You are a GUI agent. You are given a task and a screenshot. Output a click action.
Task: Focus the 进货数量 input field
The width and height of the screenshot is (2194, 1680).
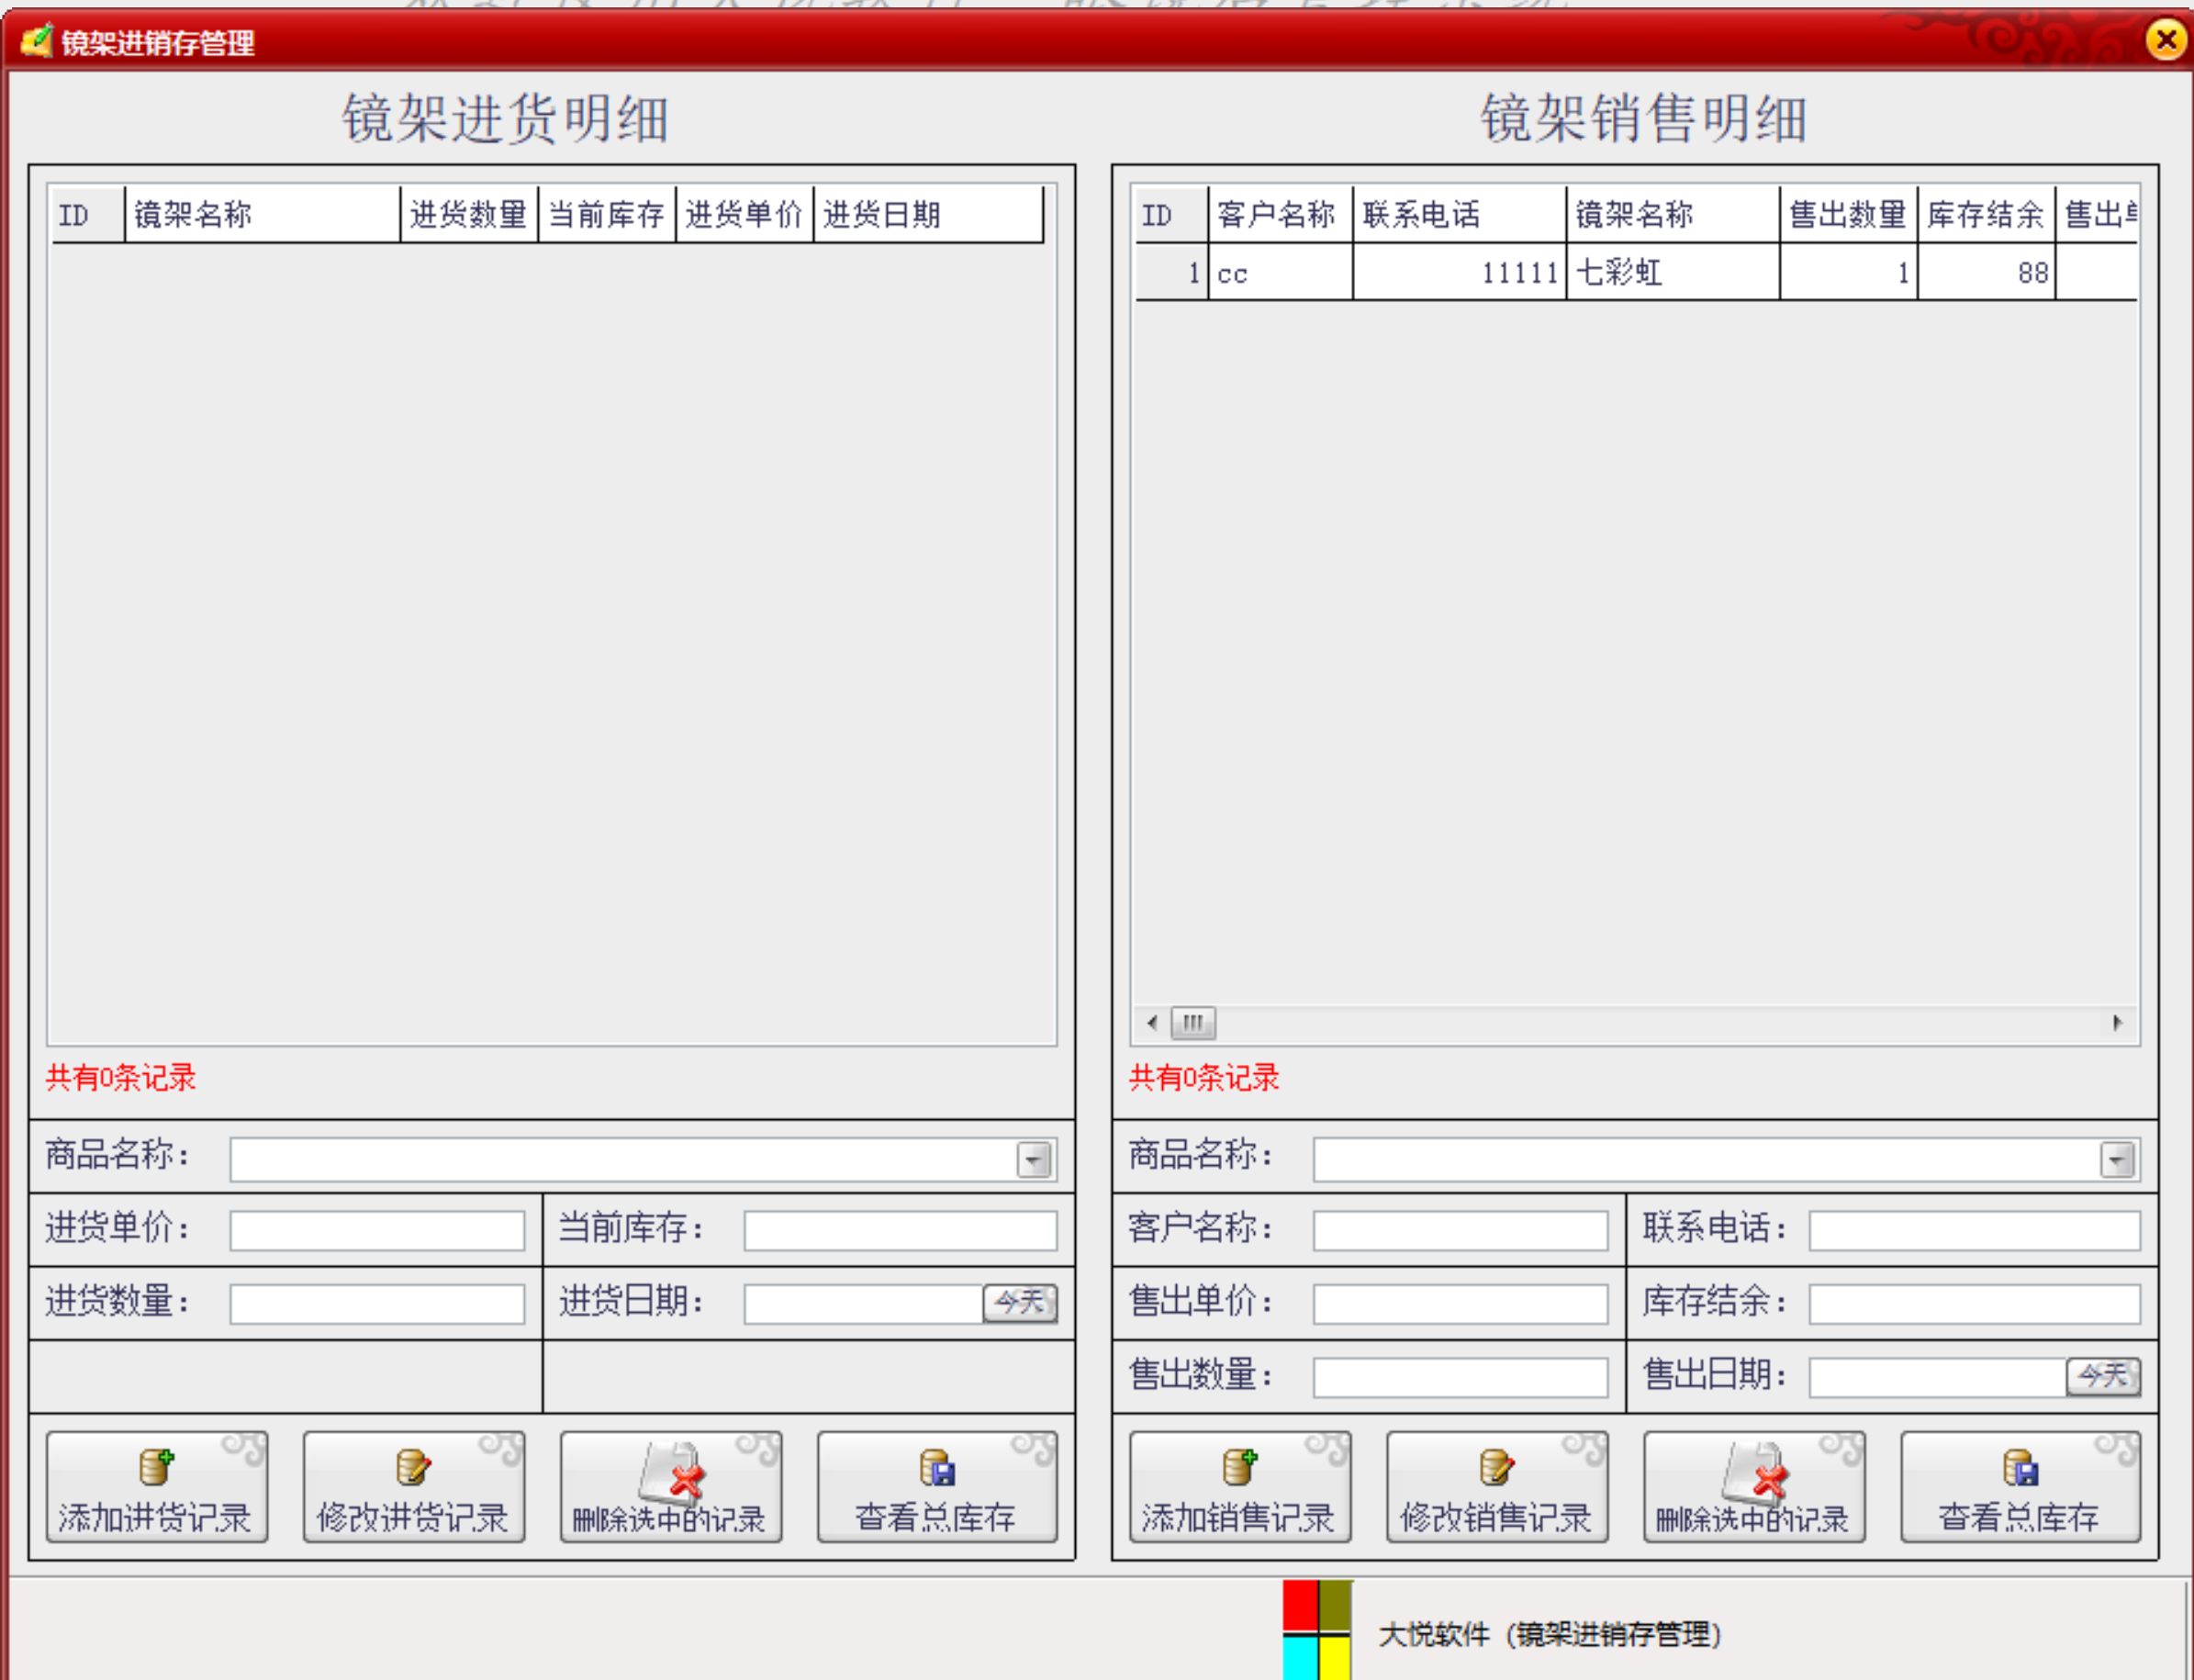(x=377, y=1304)
